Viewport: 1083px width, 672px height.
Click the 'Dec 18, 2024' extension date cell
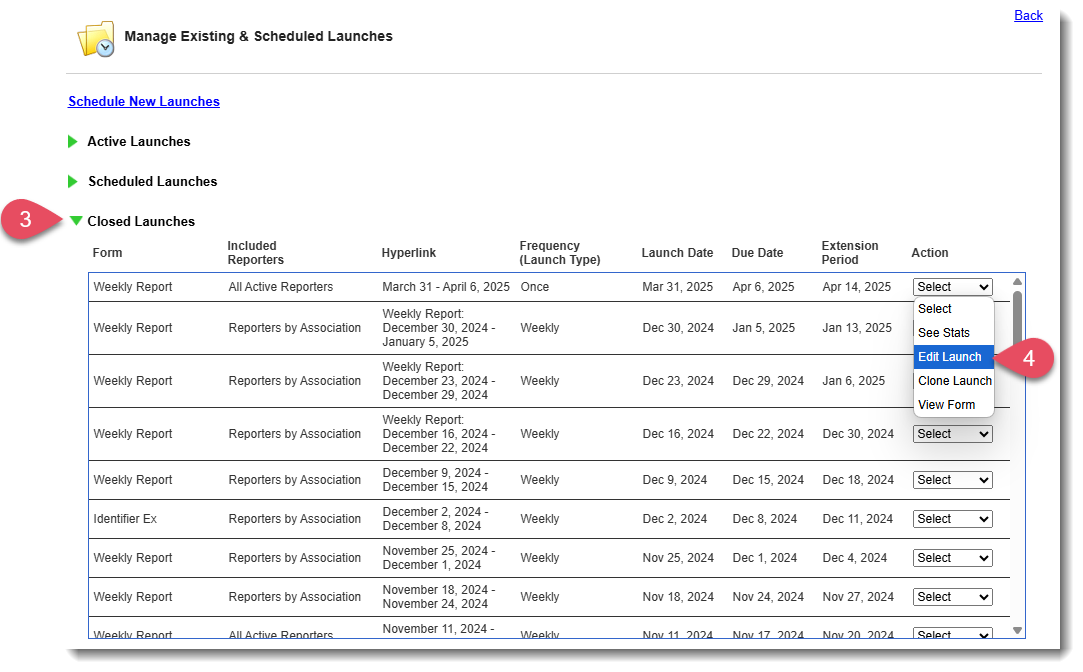(858, 480)
